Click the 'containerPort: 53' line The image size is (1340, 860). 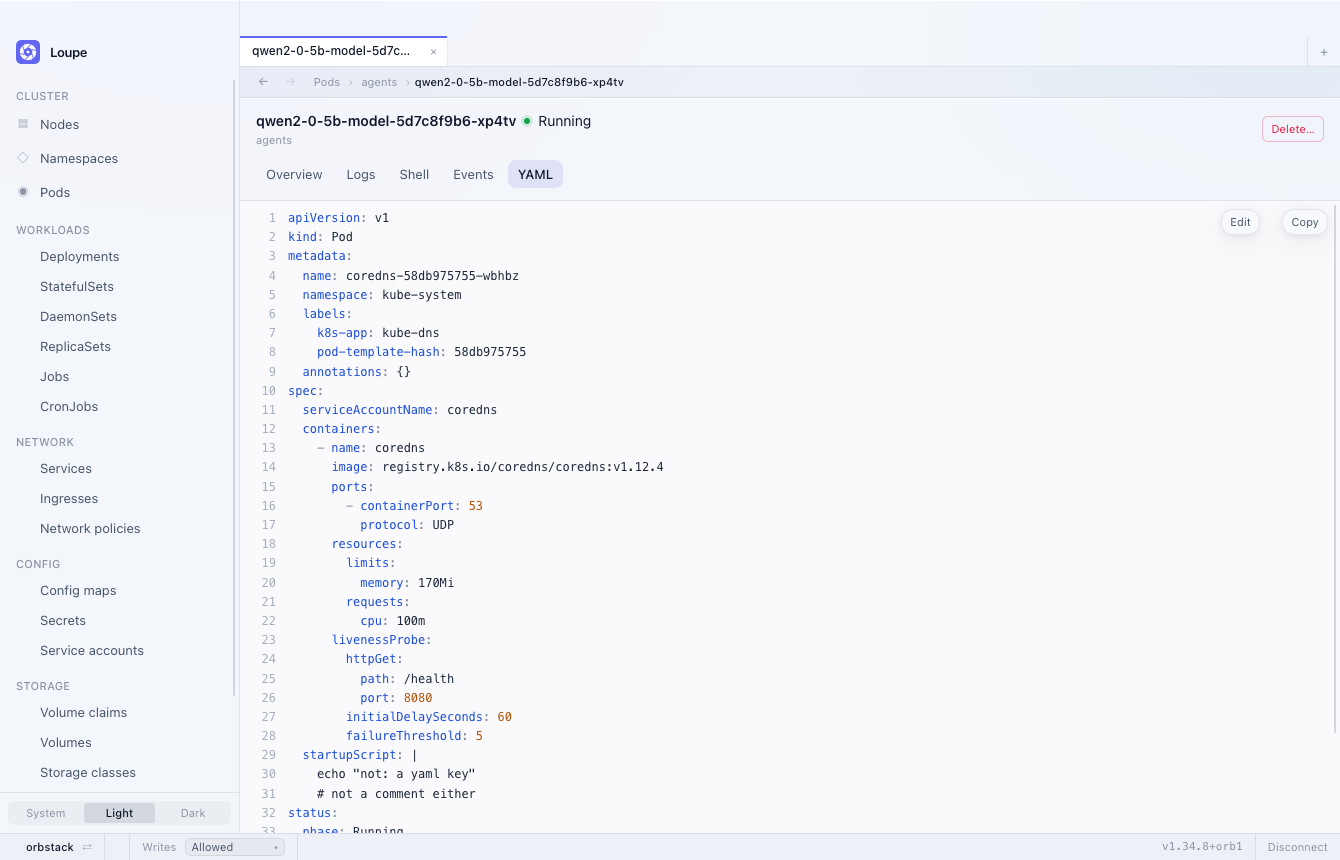pos(414,506)
